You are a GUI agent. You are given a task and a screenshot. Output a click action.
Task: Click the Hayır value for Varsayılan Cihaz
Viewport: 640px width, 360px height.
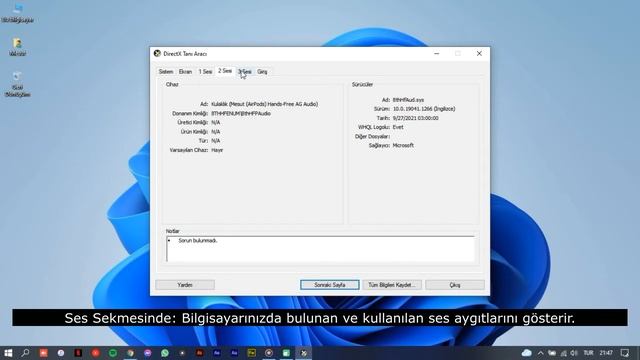217,150
